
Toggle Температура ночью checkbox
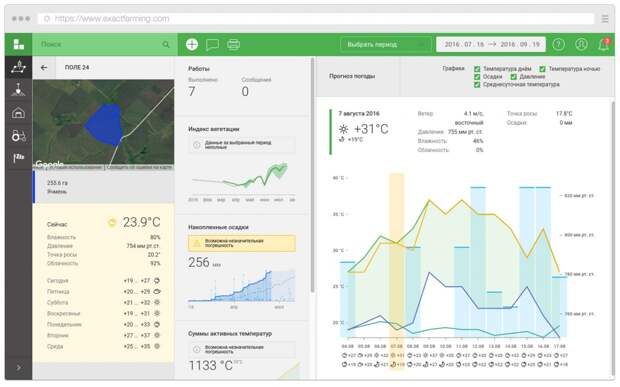point(542,69)
